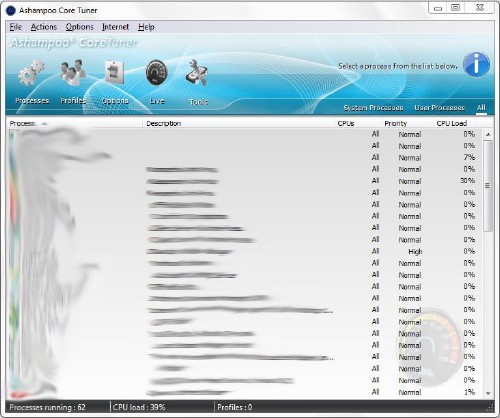Sort by the CPUs column header
Image resolution: width=500 pixels, height=418 pixels.
(357, 123)
